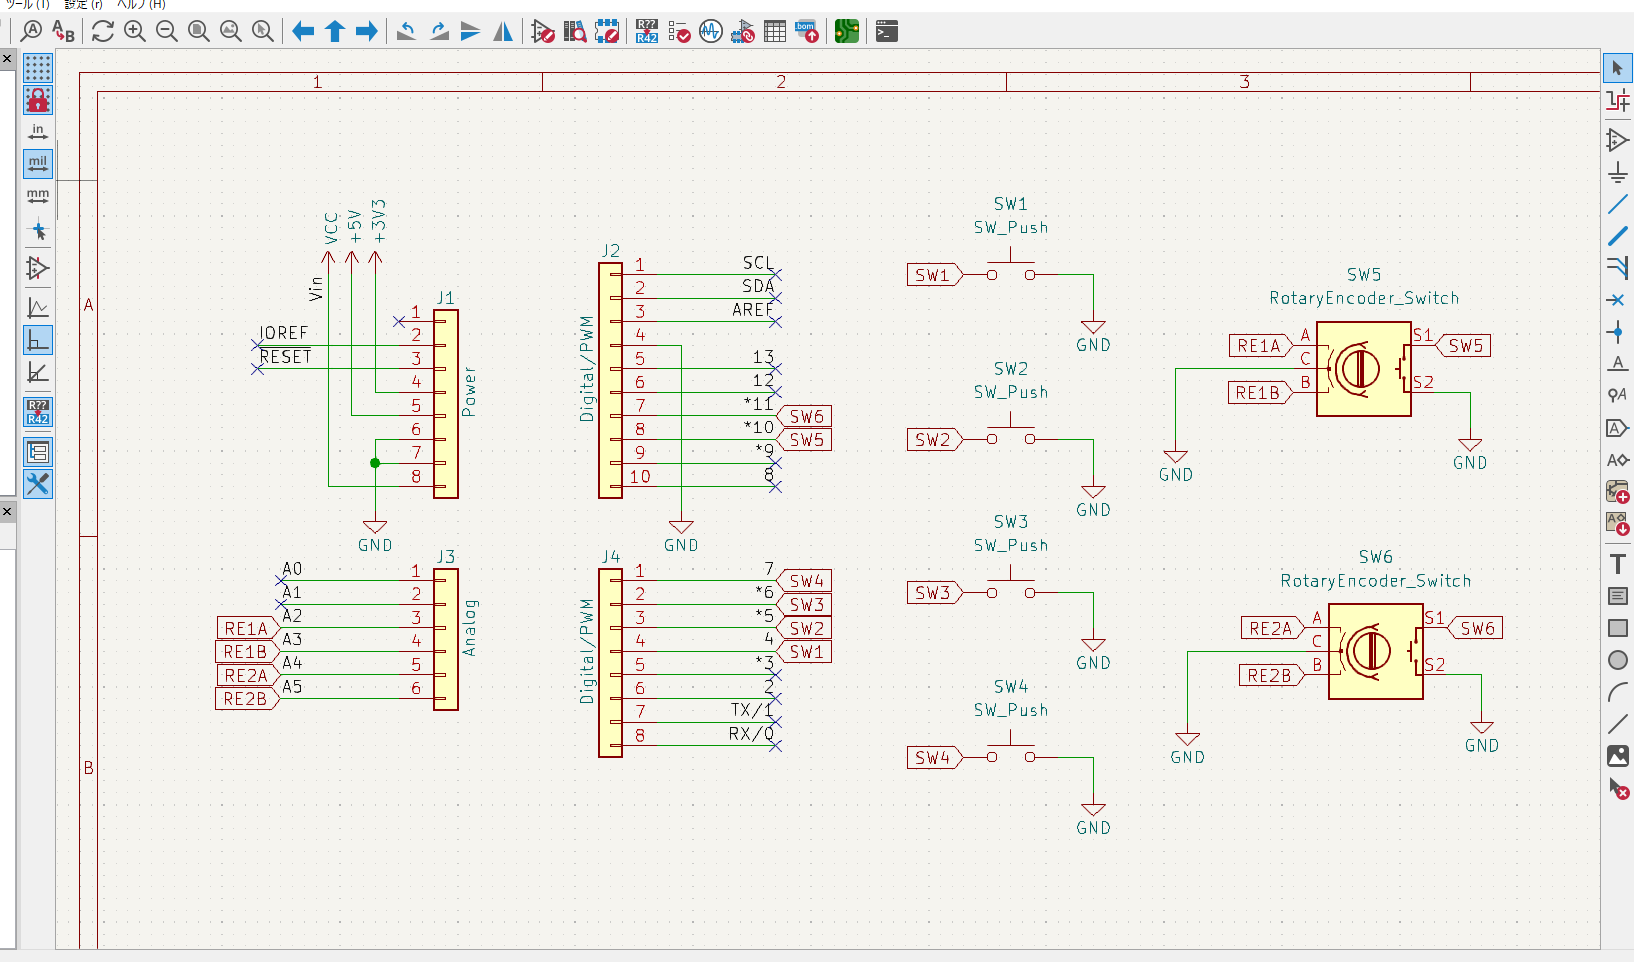Pick the Draw Circle tool
This screenshot has width=1634, height=962.
[x=1617, y=660]
